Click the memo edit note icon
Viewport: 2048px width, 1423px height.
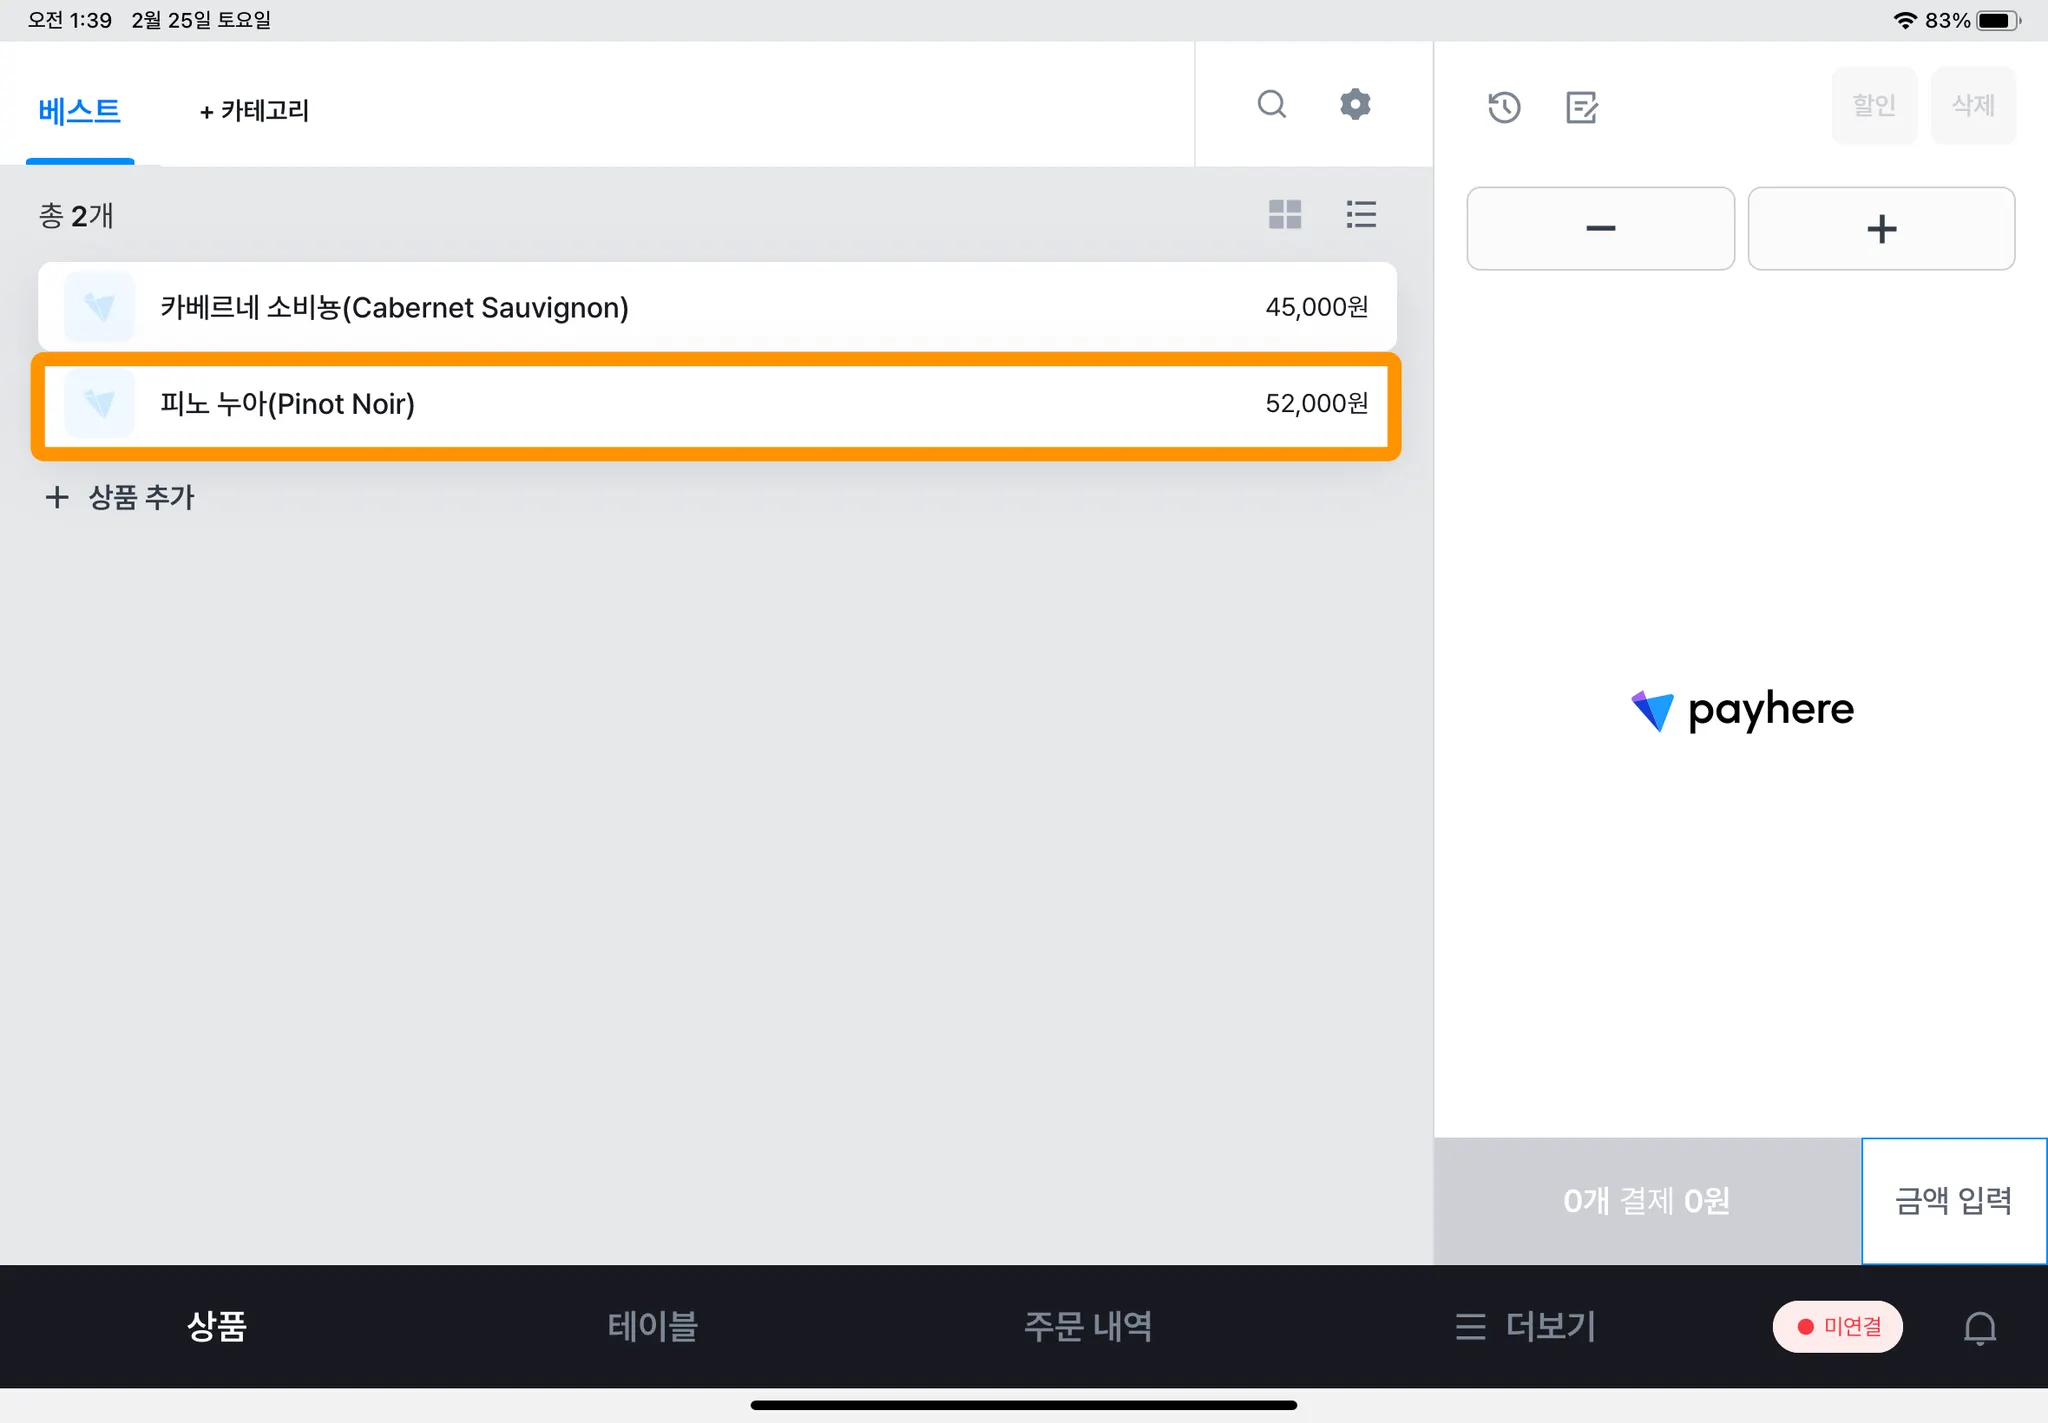coord(1581,107)
